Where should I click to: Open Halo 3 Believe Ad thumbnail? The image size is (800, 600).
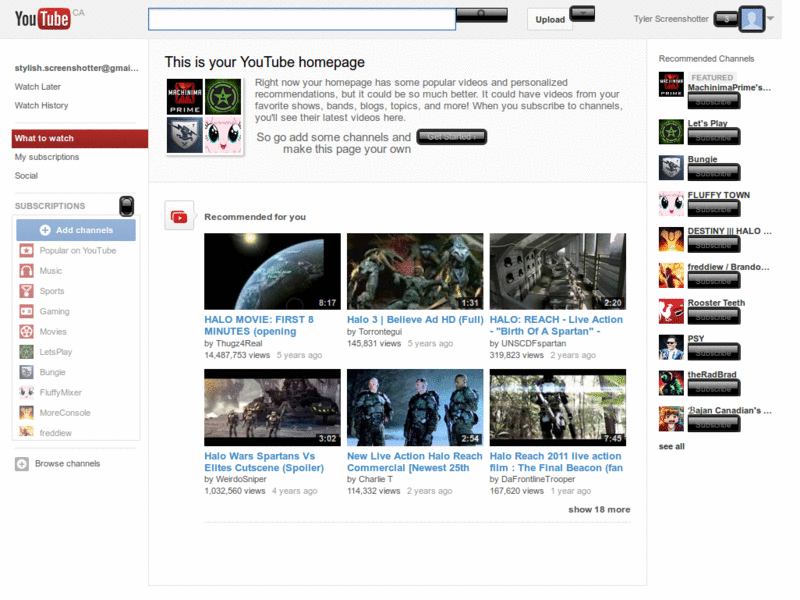[415, 271]
